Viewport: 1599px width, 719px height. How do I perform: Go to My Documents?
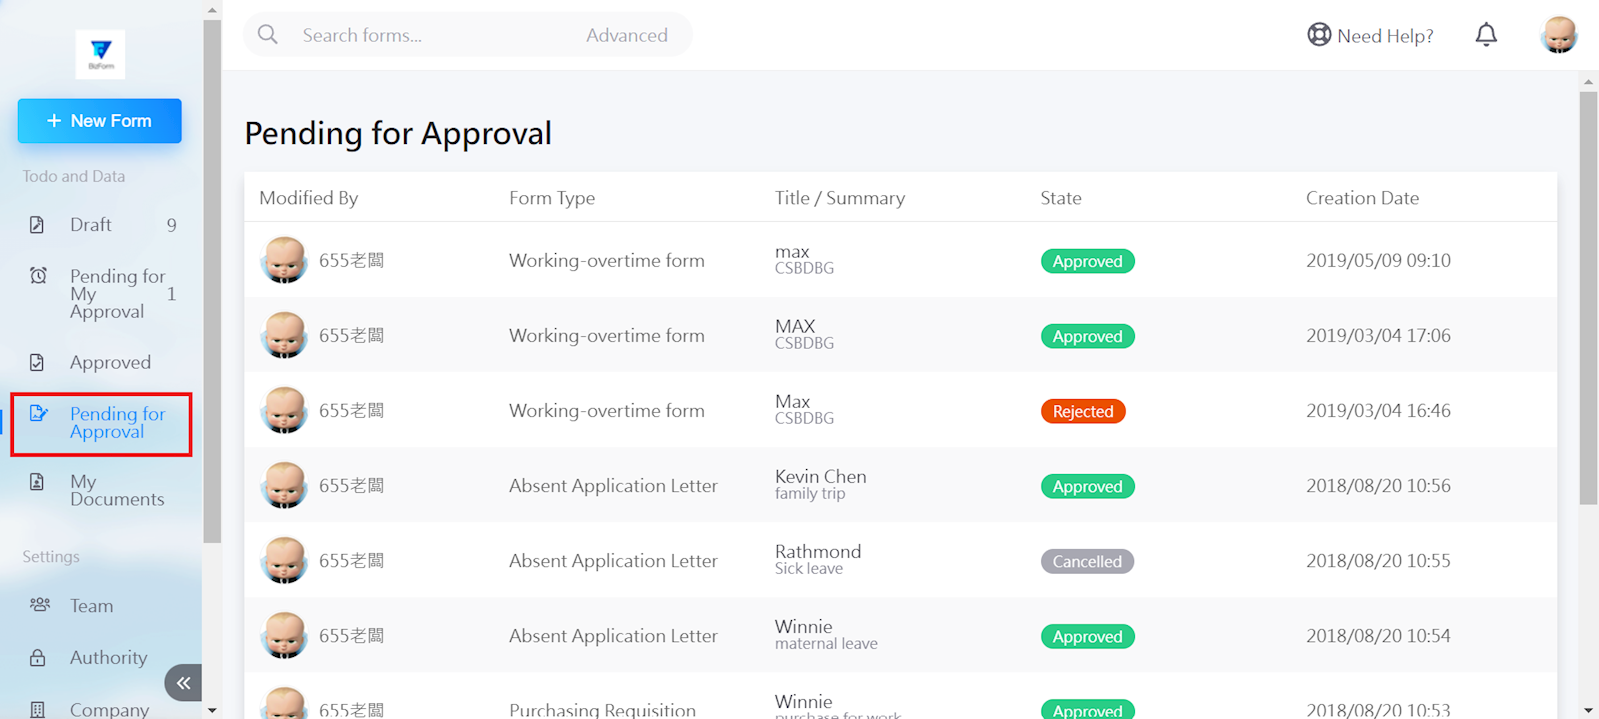116,490
